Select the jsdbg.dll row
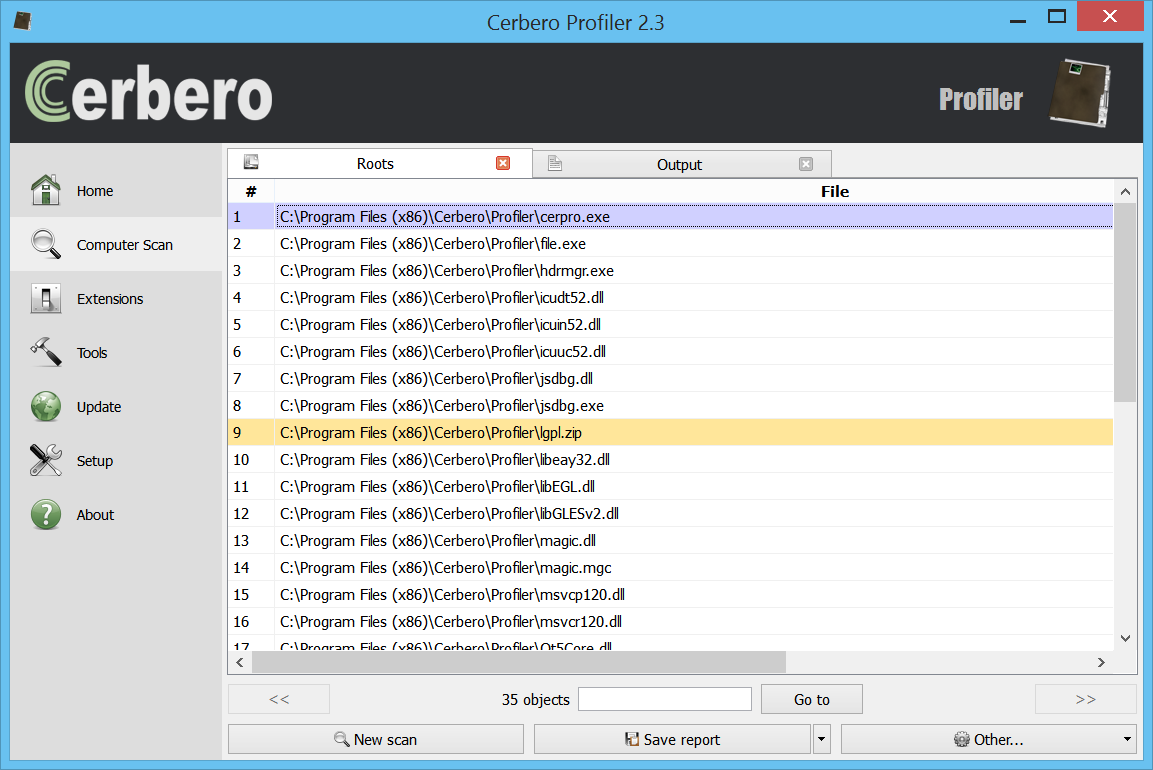 click(x=671, y=379)
